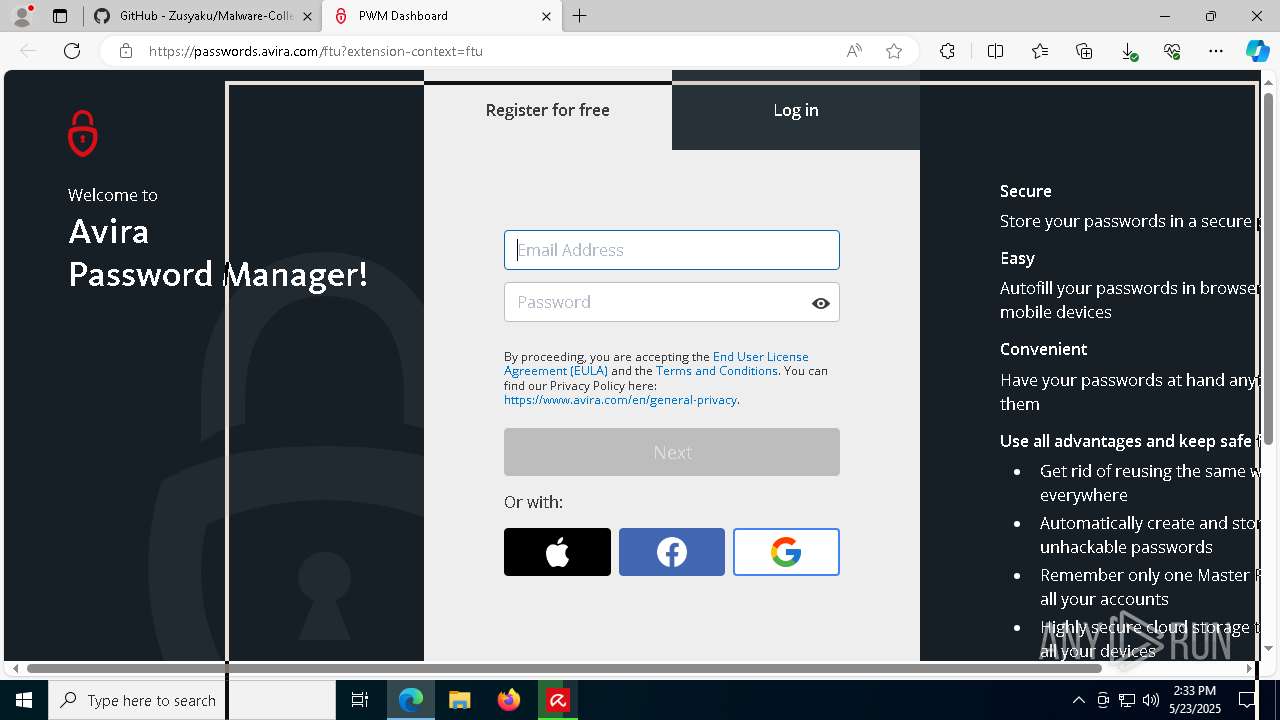This screenshot has height=720, width=1280.
Task: Open Microsoft Edge from the taskbar
Action: [x=411, y=700]
